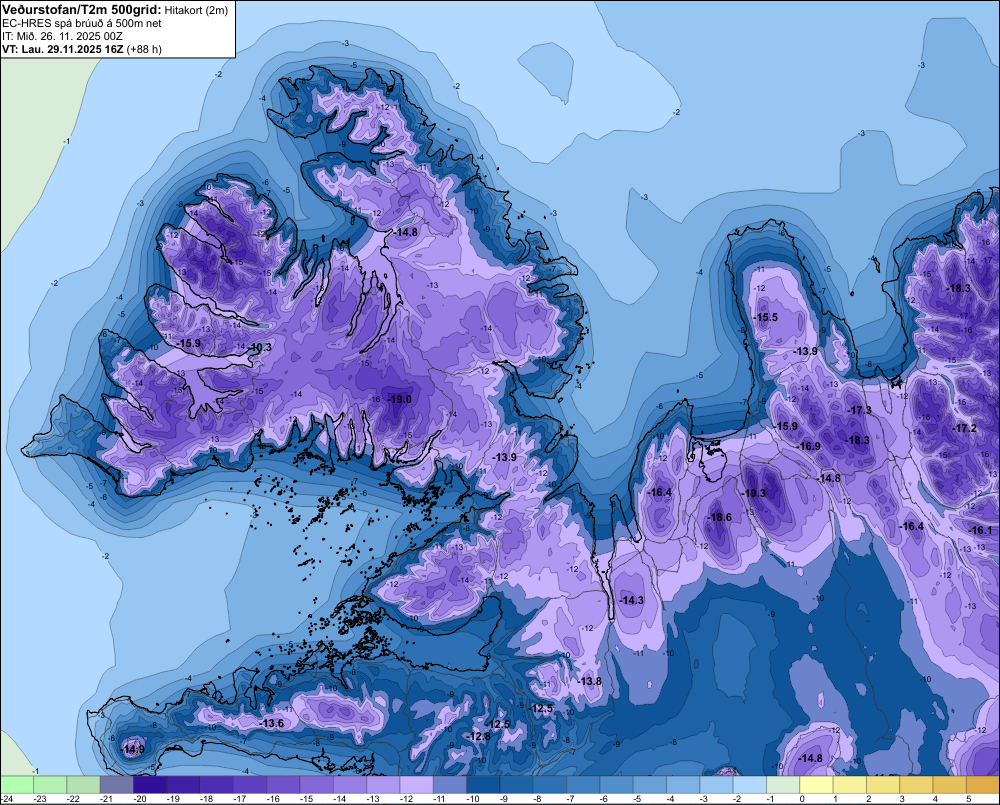Click the pale yellow swatch between 0 and 1
1000x805 pixels.
(816, 784)
